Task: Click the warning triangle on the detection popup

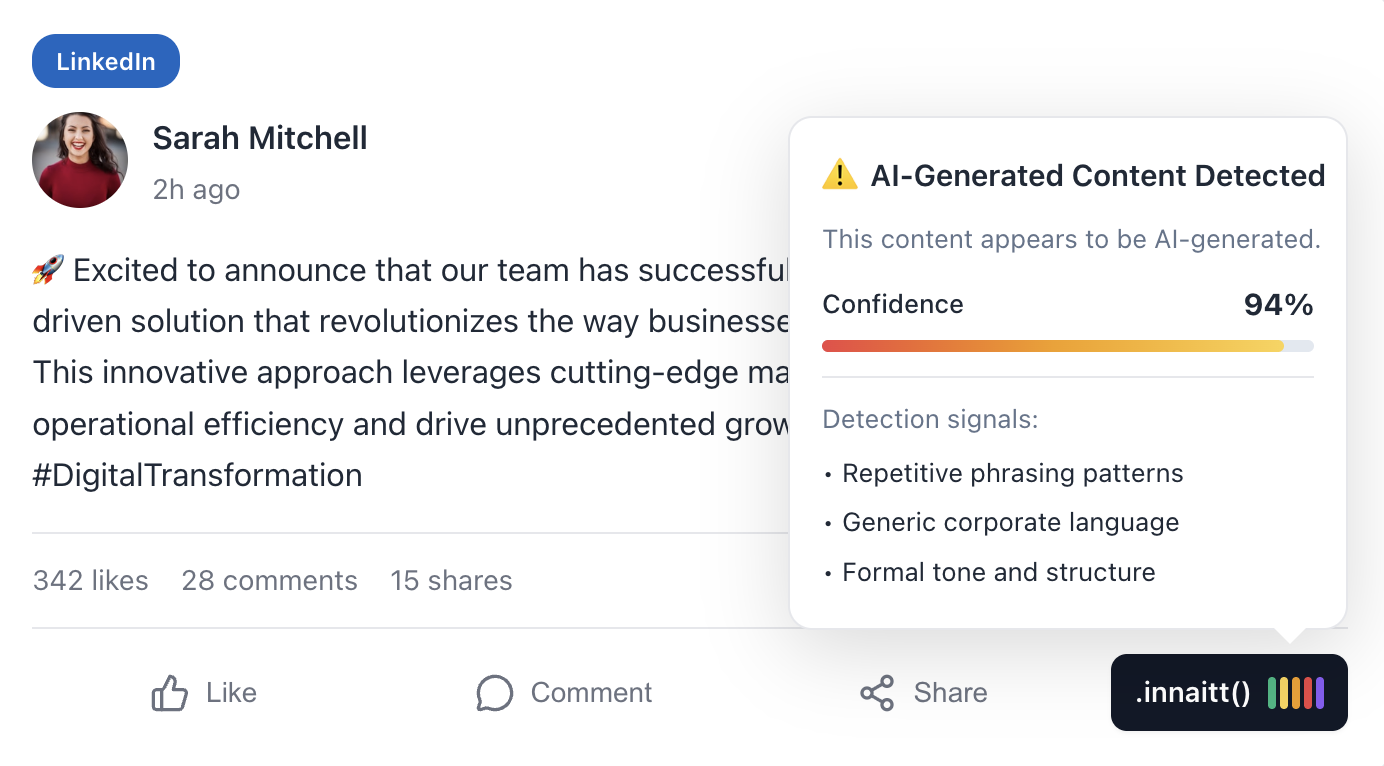Action: 843,175
